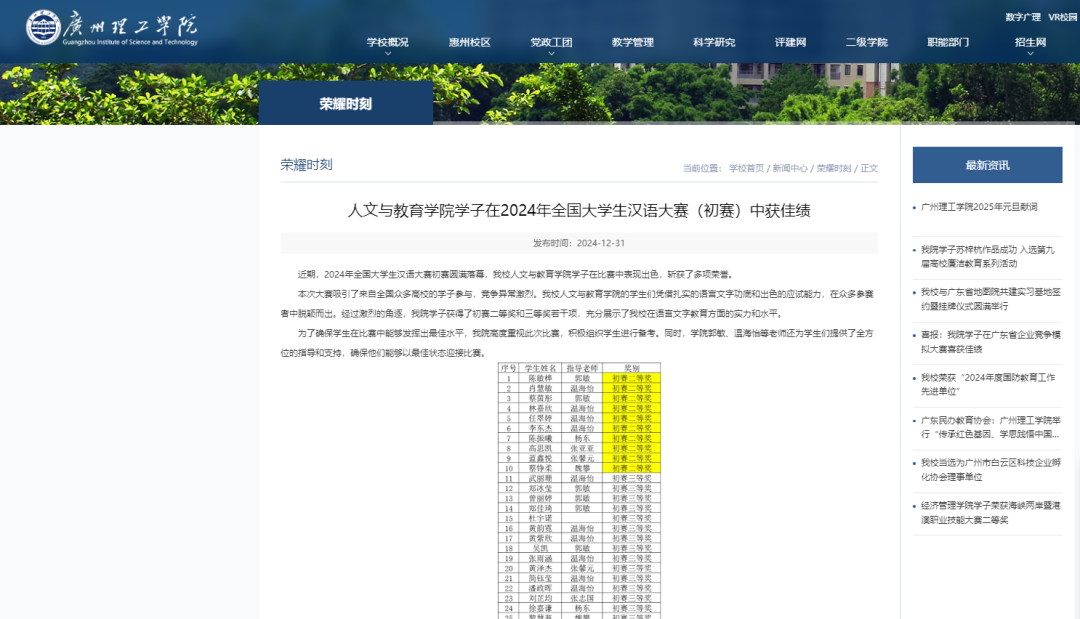Open the 惠州校区 navigation item
Image resolution: width=1080 pixels, height=619 pixels.
point(469,42)
